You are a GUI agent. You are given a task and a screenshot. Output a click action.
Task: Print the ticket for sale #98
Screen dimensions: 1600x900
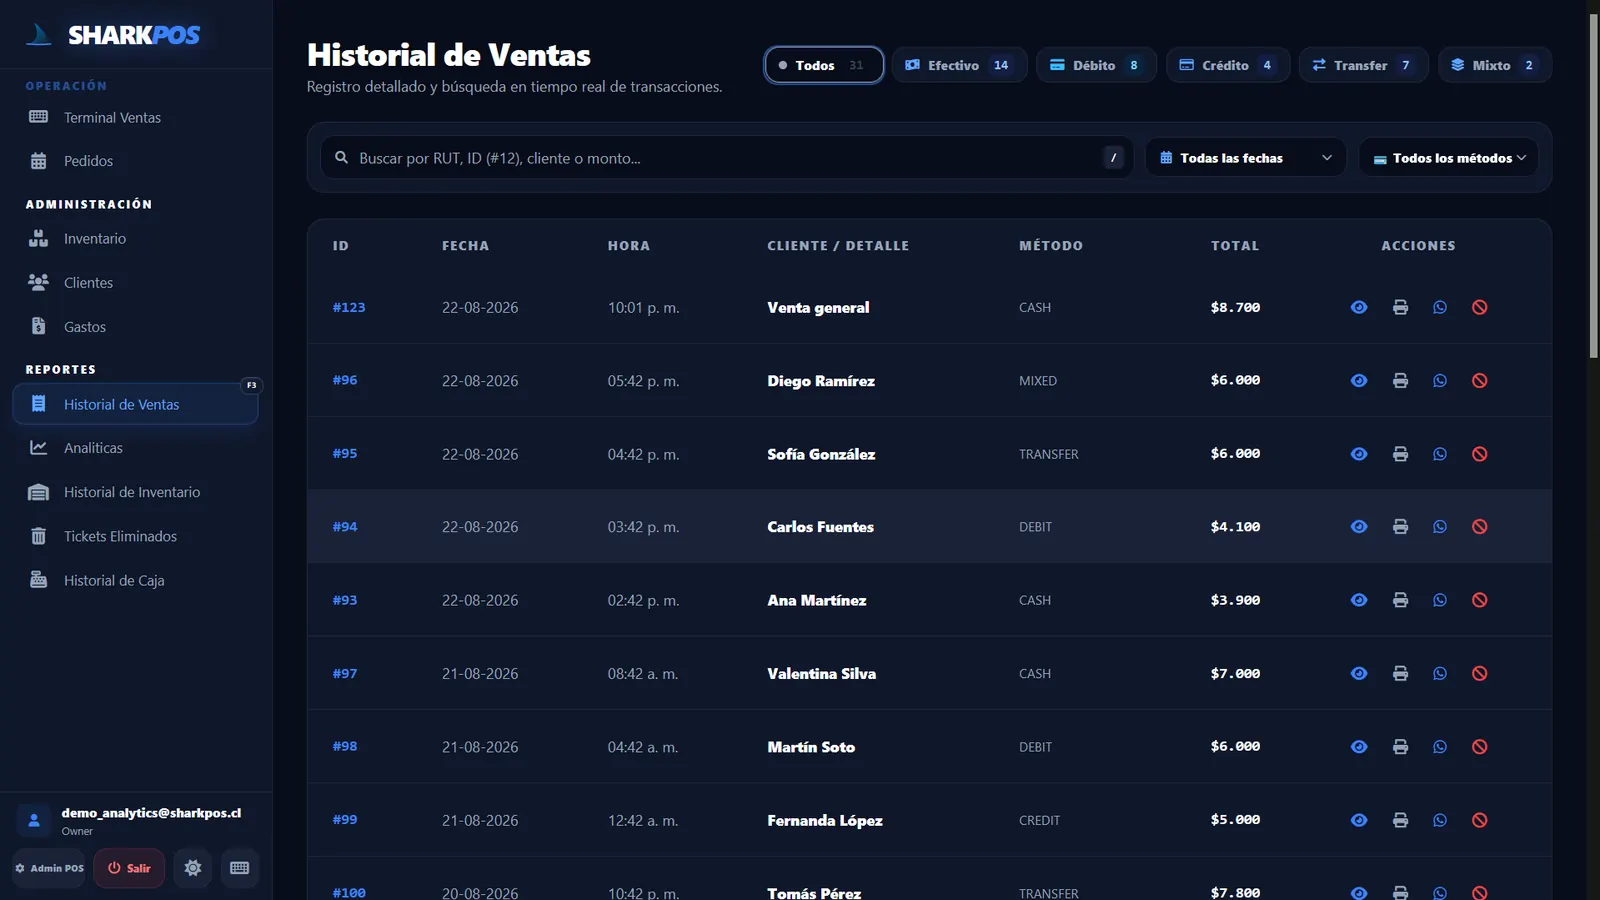click(1400, 747)
